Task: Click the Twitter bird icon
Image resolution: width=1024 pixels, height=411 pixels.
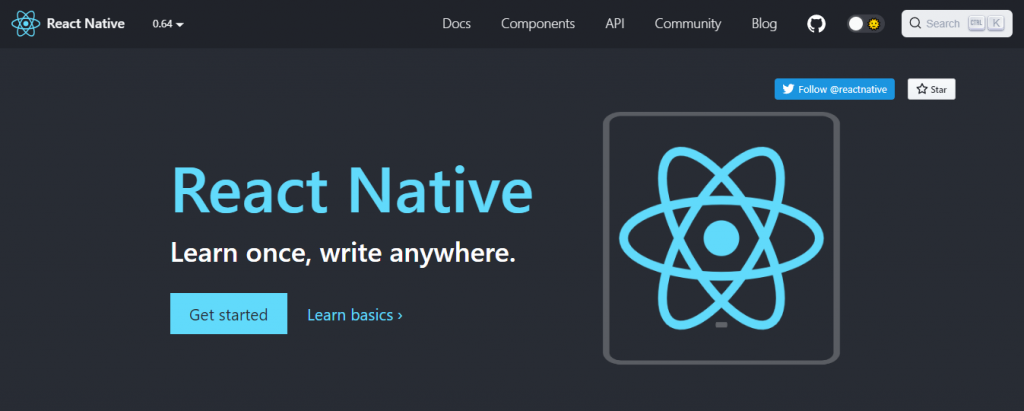Action: [788, 90]
